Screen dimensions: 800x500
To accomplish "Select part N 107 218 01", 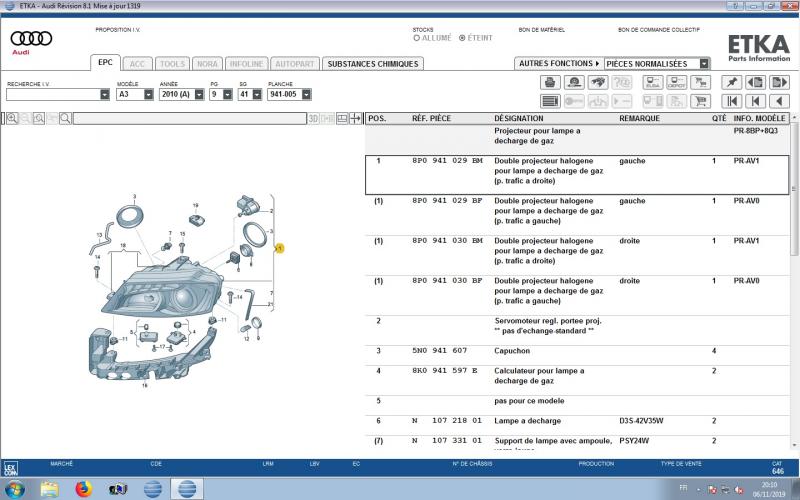I will click(577, 425).
